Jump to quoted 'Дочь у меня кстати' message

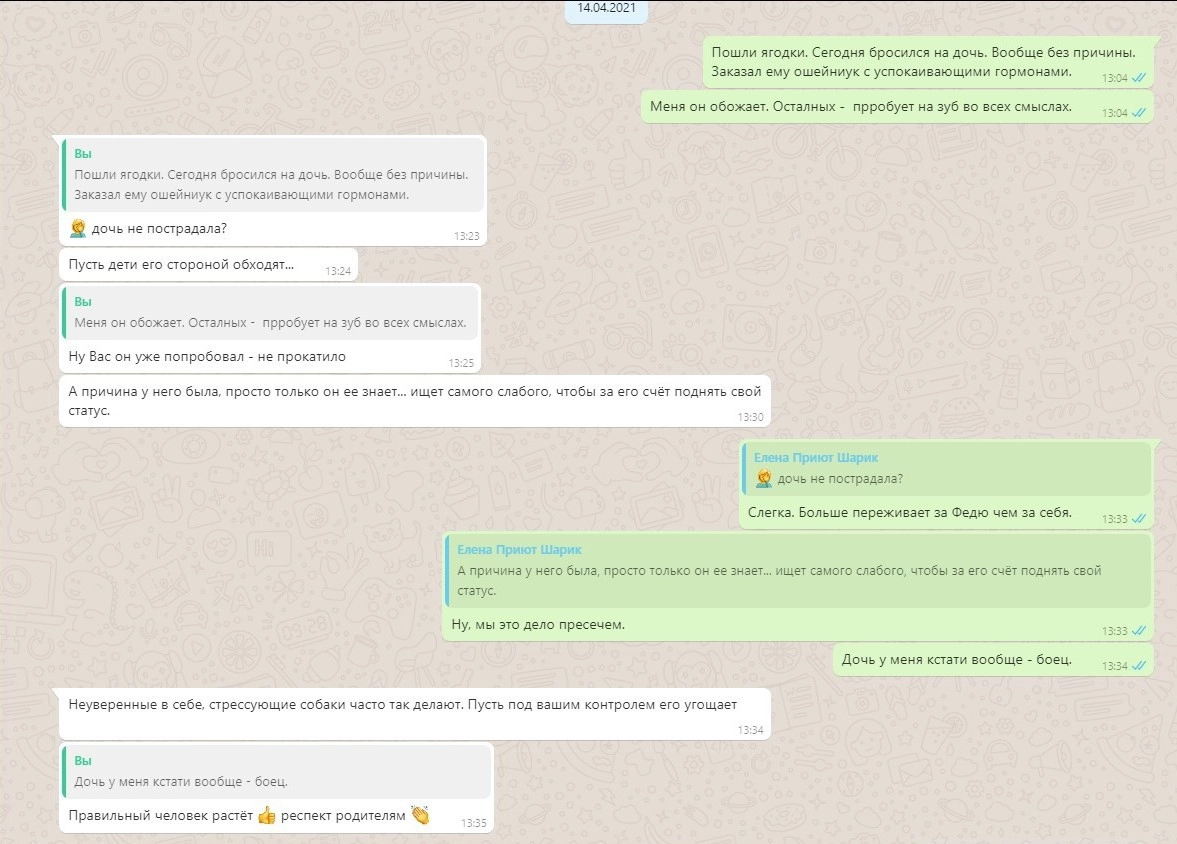277,771
